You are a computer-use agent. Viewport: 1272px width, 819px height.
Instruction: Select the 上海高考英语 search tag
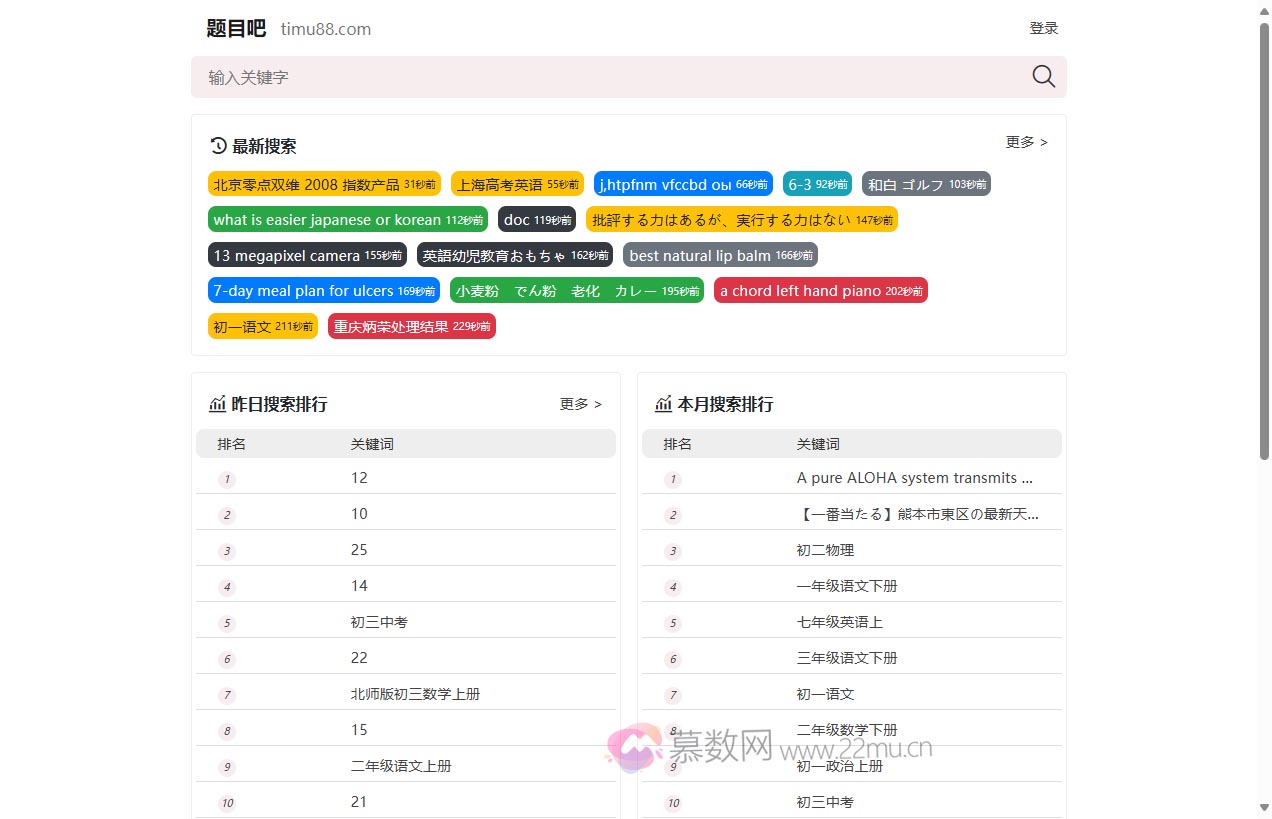point(518,184)
